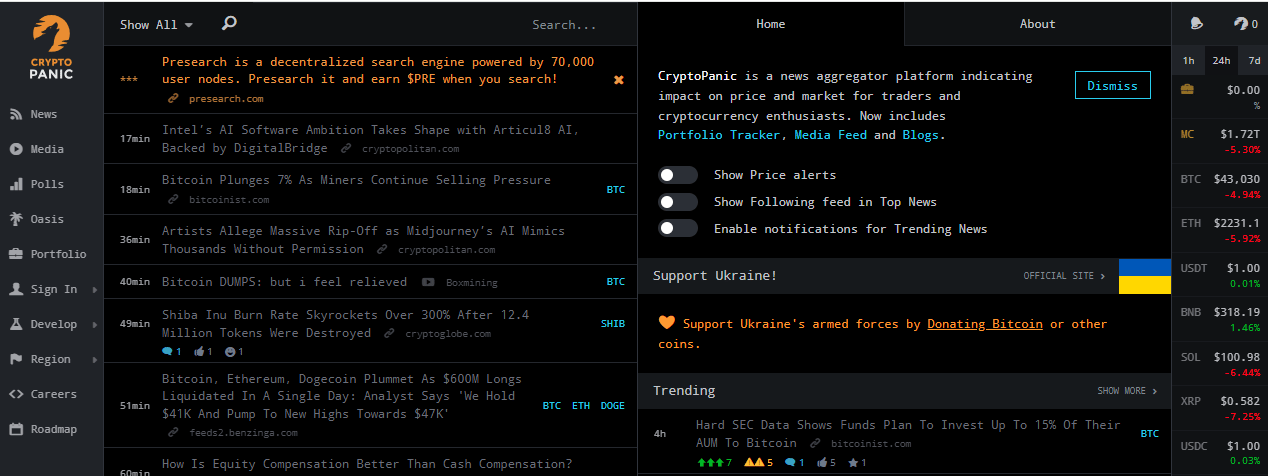Viewport: 1268px width, 476px height.
Task: Click the Search input field
Action: [564, 25]
